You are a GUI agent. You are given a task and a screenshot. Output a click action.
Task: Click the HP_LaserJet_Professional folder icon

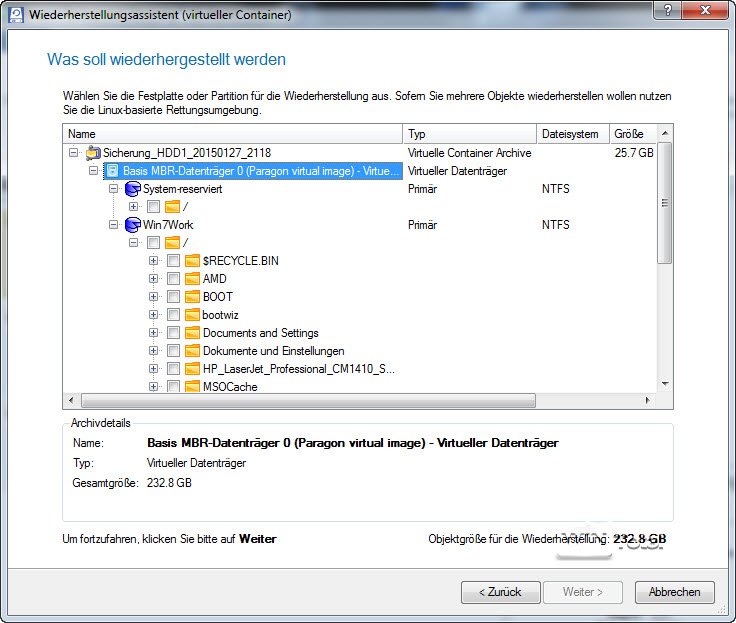pos(192,369)
